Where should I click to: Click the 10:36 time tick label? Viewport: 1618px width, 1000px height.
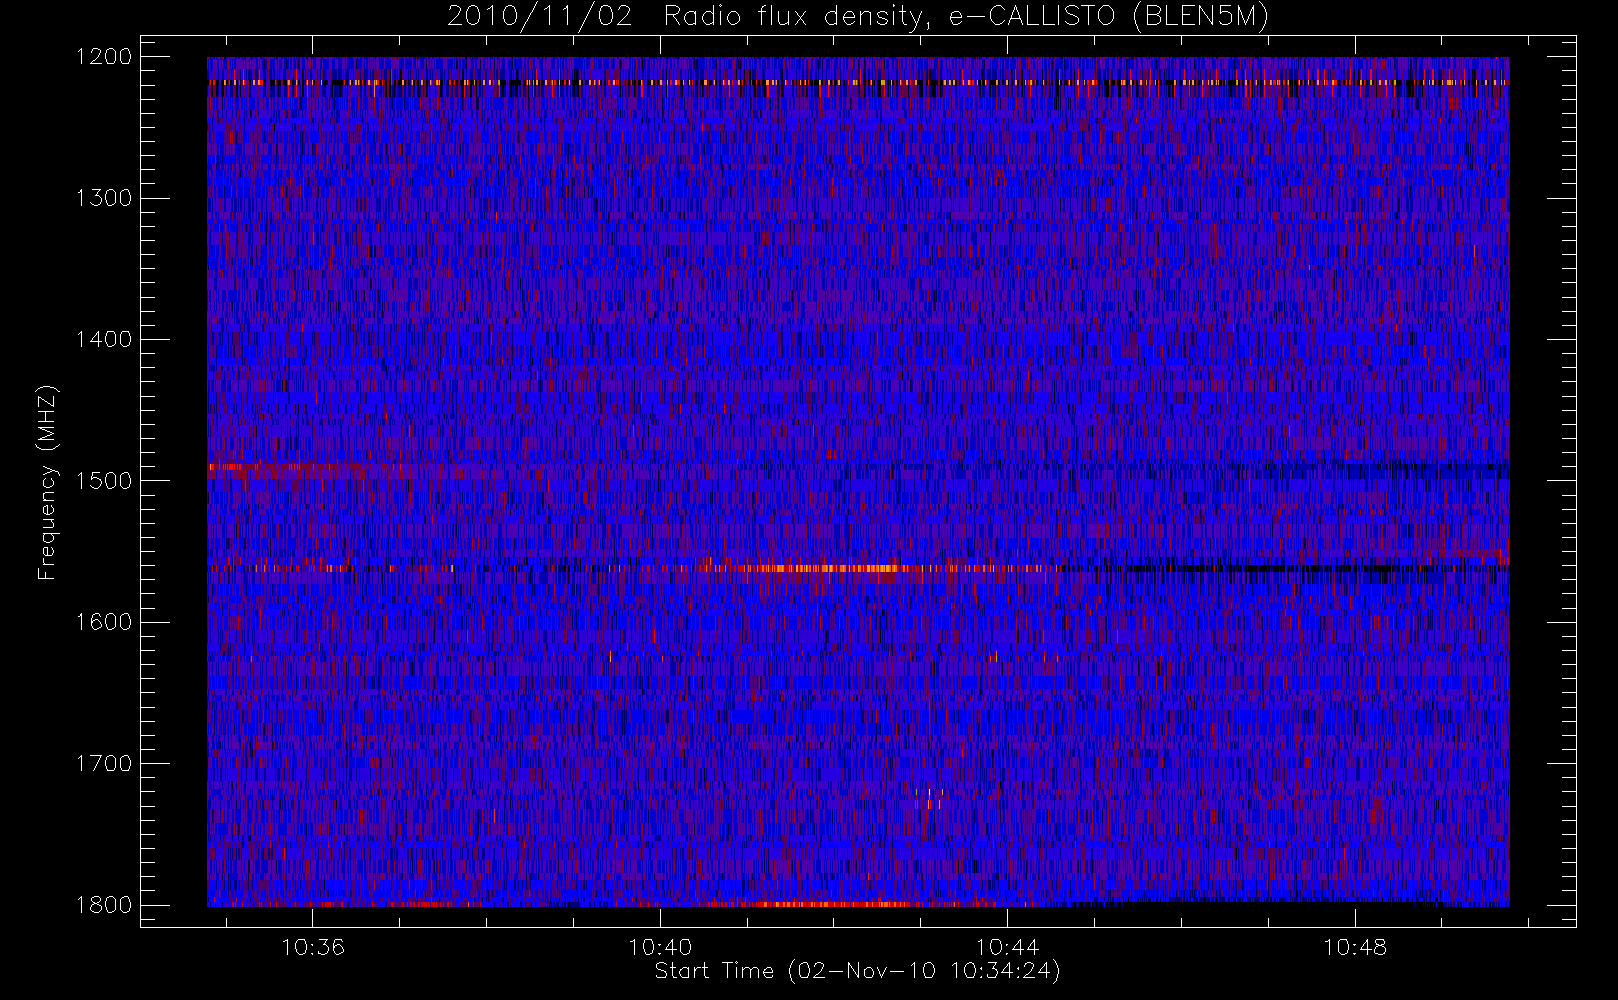[x=313, y=947]
